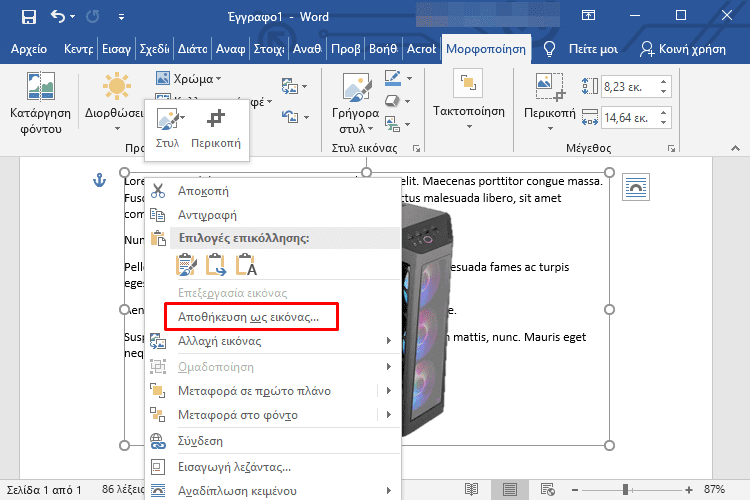750x500 pixels.
Task: Click the picture height field 8,23 εκ.
Action: coord(629,87)
